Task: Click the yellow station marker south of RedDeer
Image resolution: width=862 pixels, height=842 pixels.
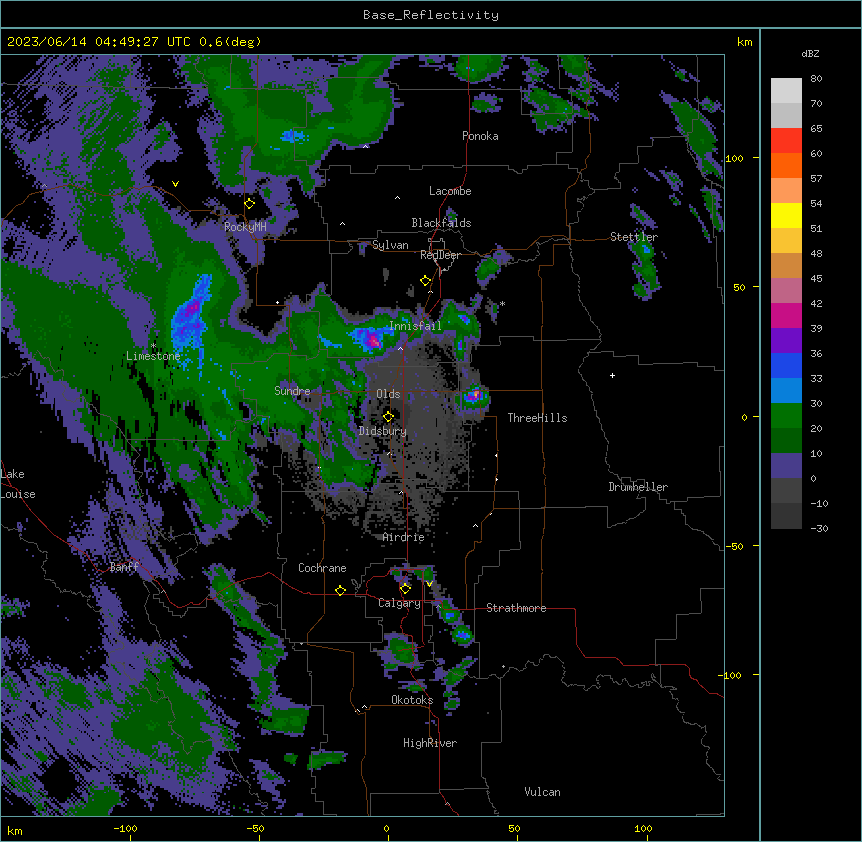Action: (426, 281)
